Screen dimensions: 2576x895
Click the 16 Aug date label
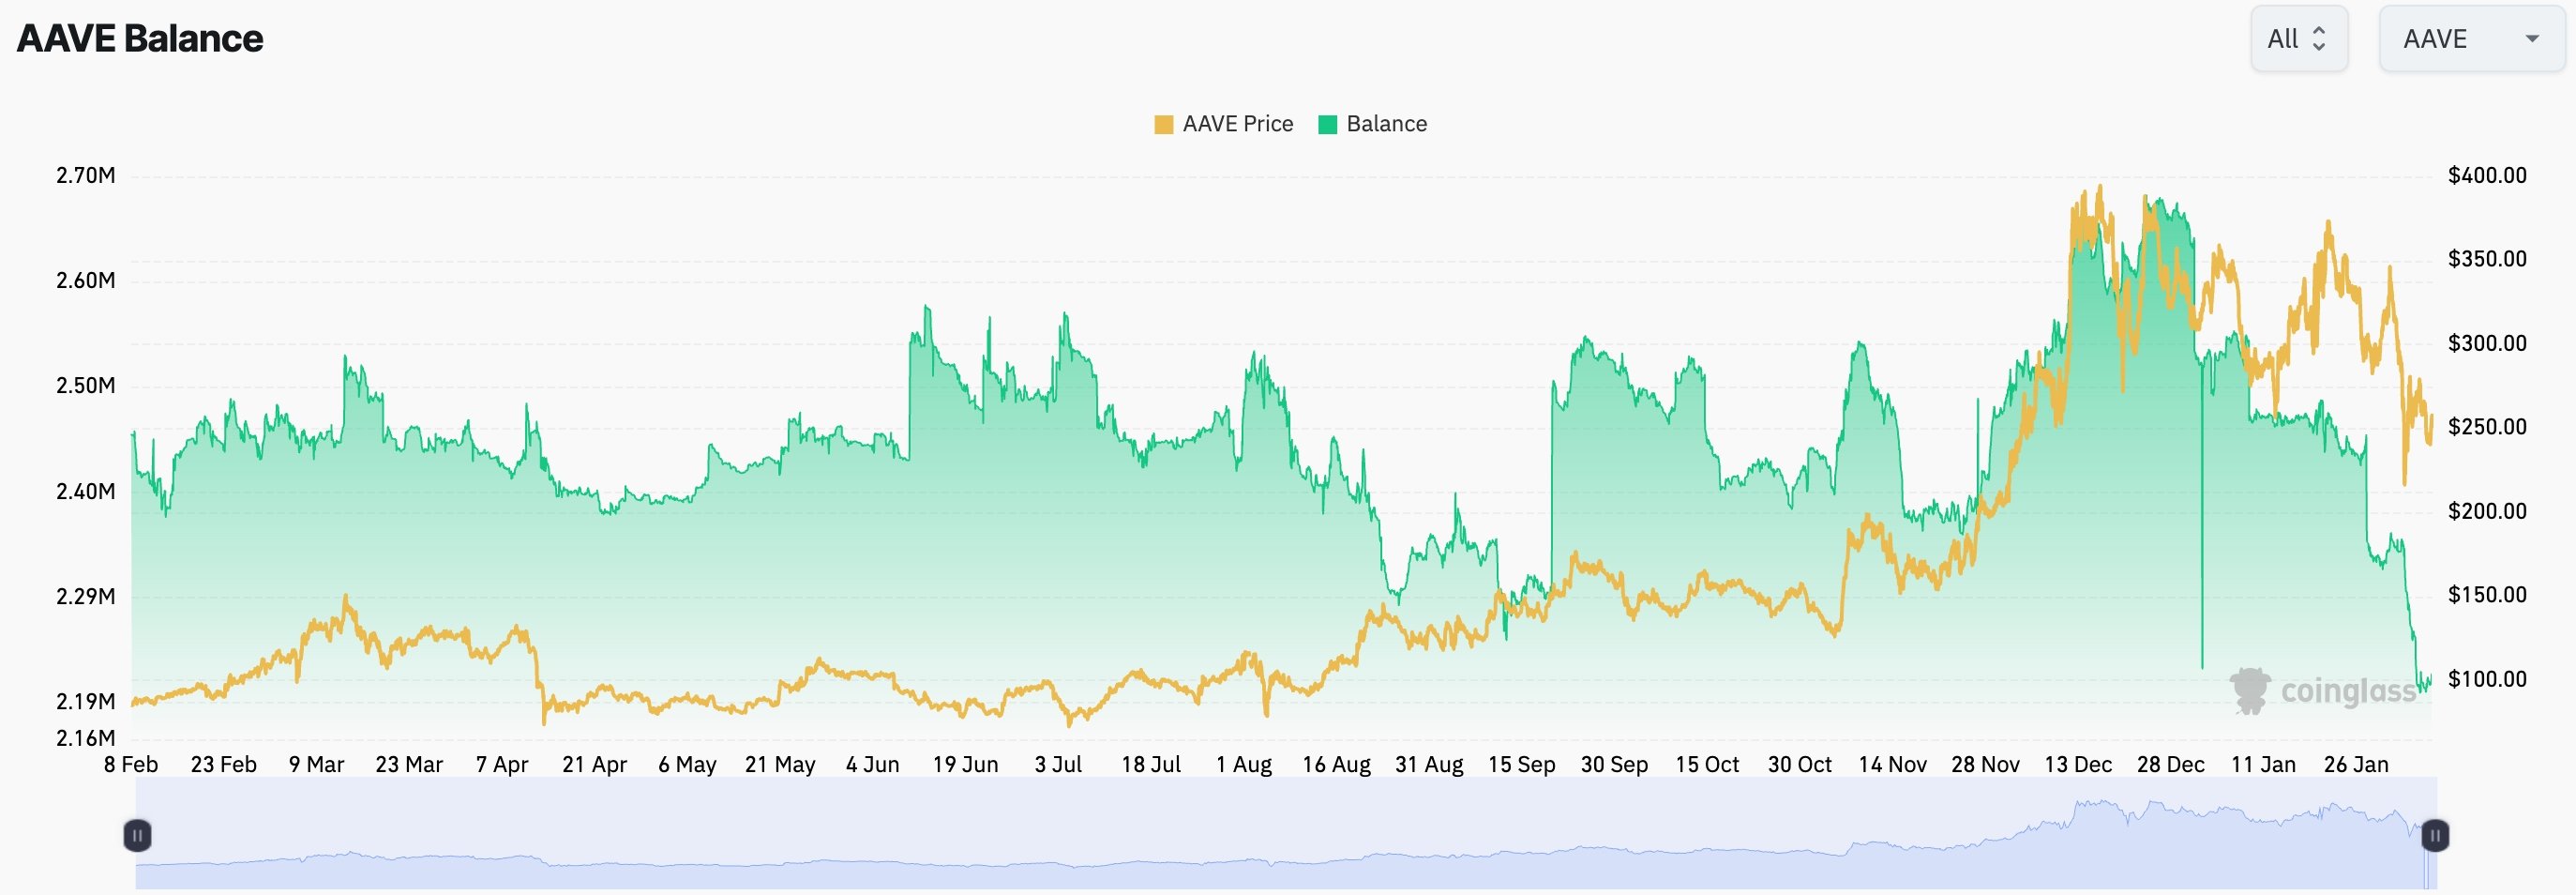pyautogui.click(x=1336, y=764)
